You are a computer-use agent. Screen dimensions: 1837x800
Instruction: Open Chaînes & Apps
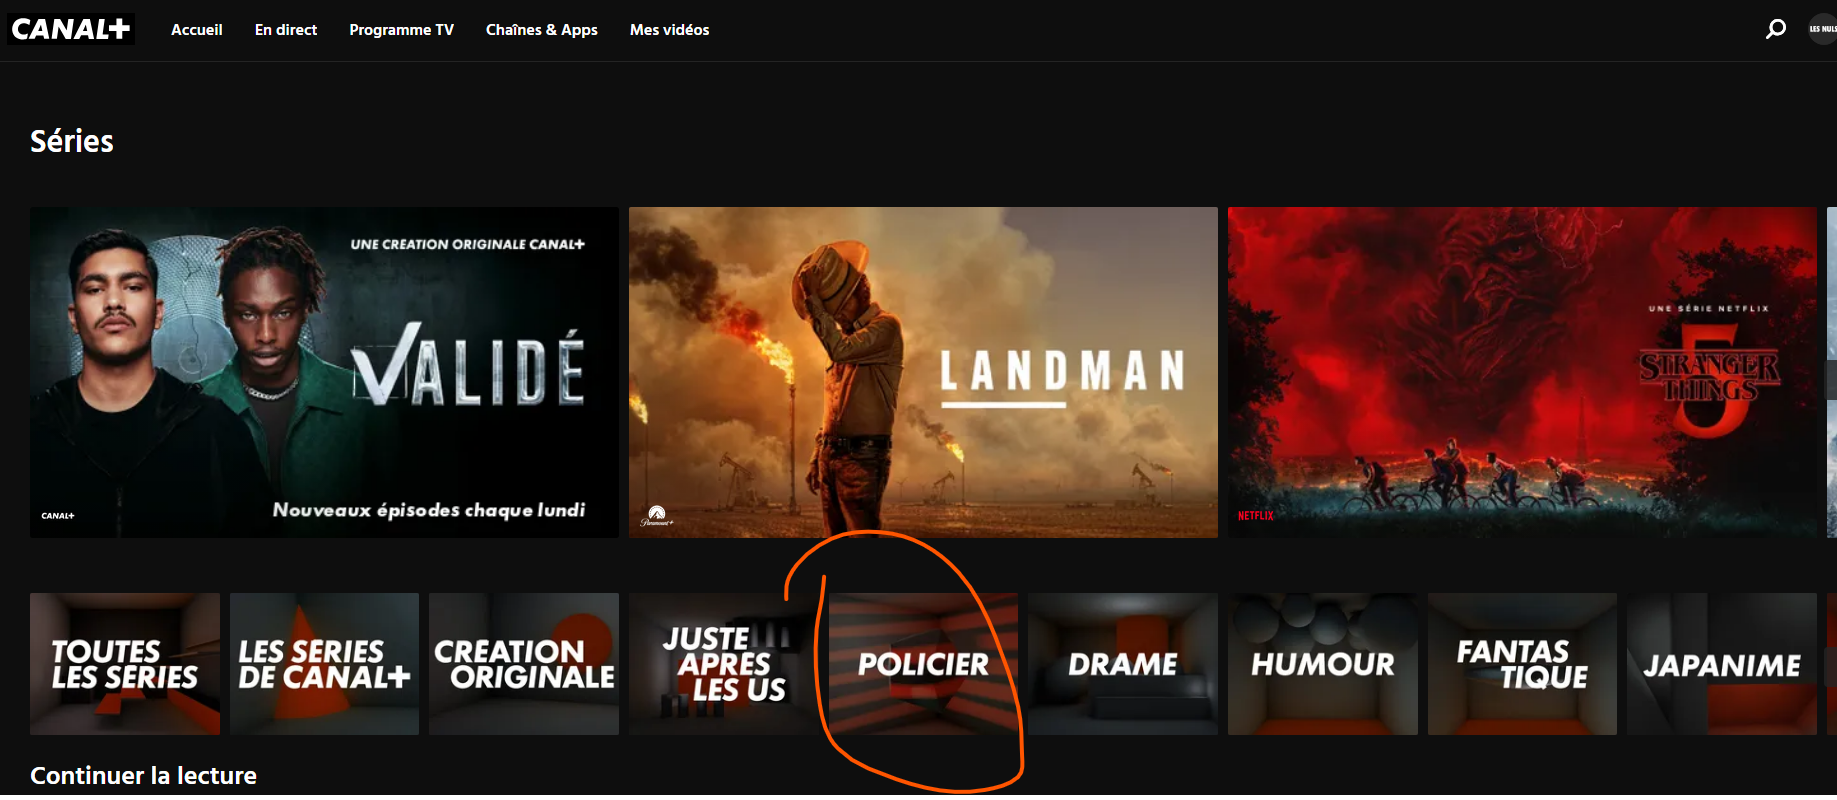tap(541, 30)
